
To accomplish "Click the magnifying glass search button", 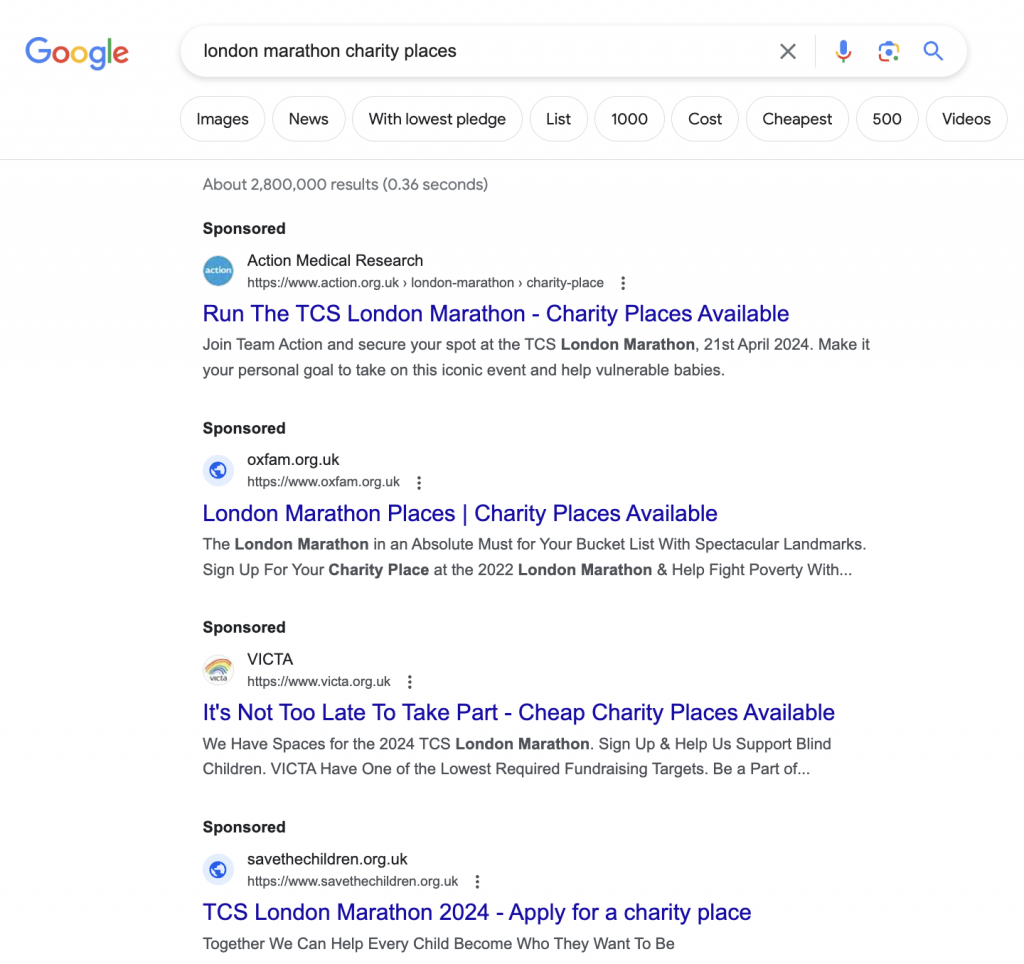I will click(x=933, y=51).
